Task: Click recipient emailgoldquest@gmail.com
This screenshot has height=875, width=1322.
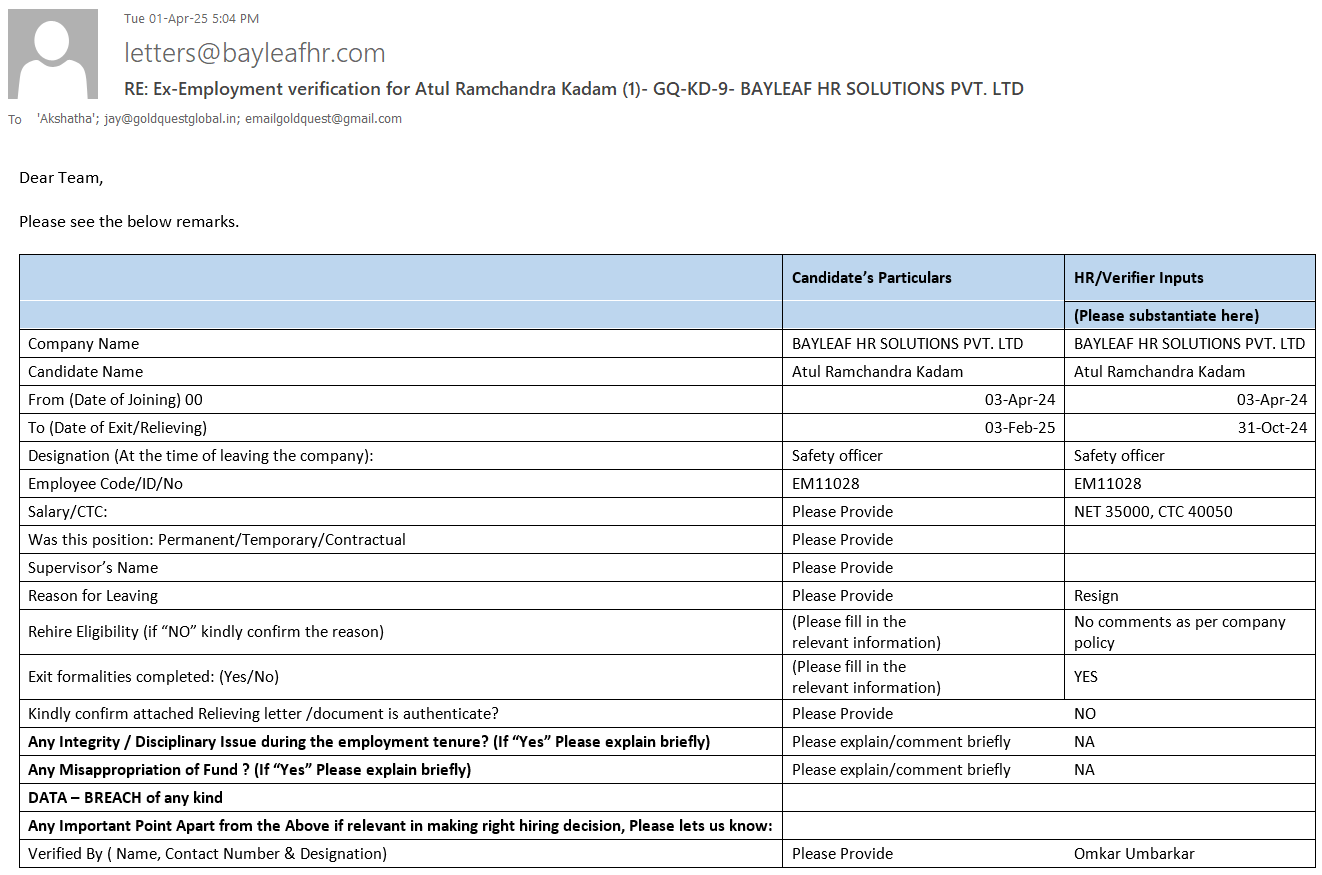Action: click(x=324, y=119)
